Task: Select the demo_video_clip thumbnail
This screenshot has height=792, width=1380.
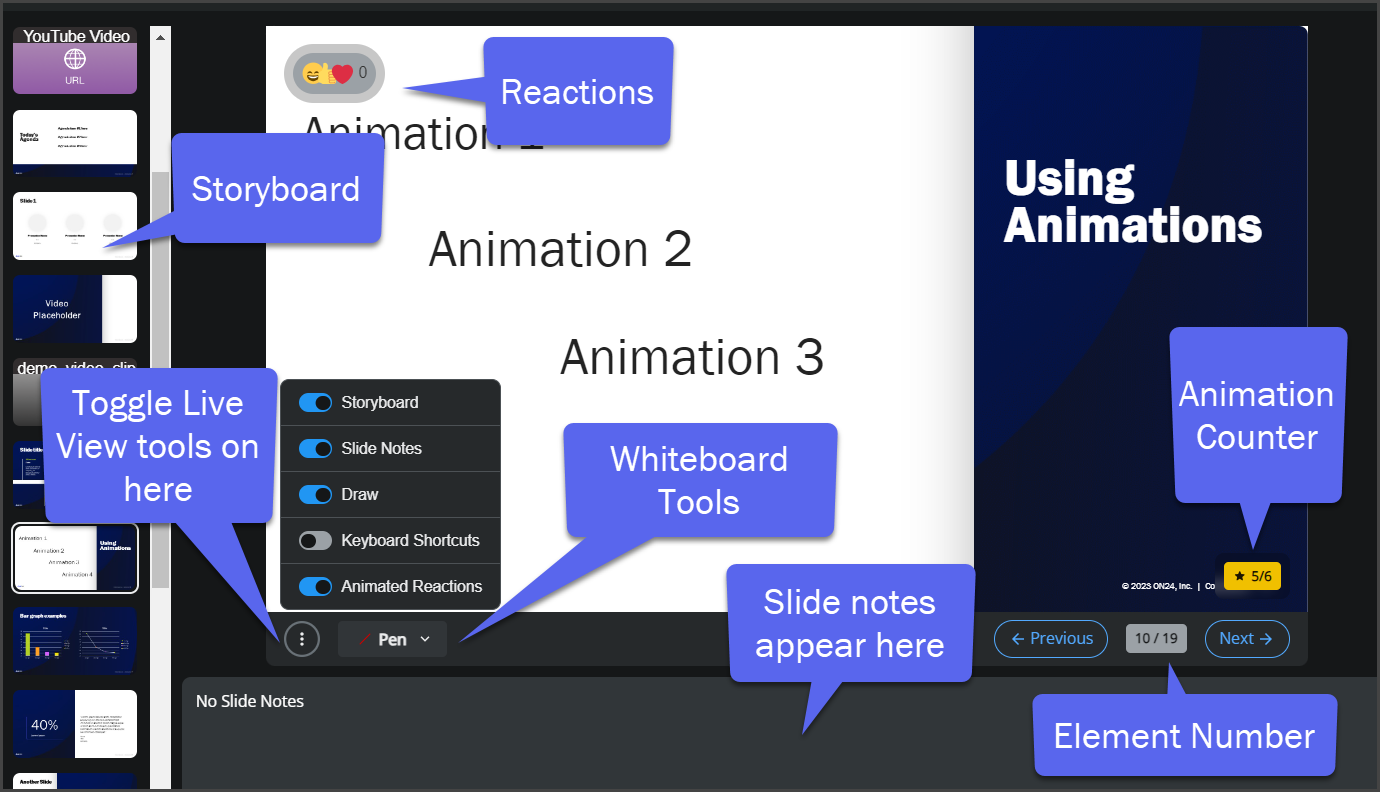Action: click(75, 392)
